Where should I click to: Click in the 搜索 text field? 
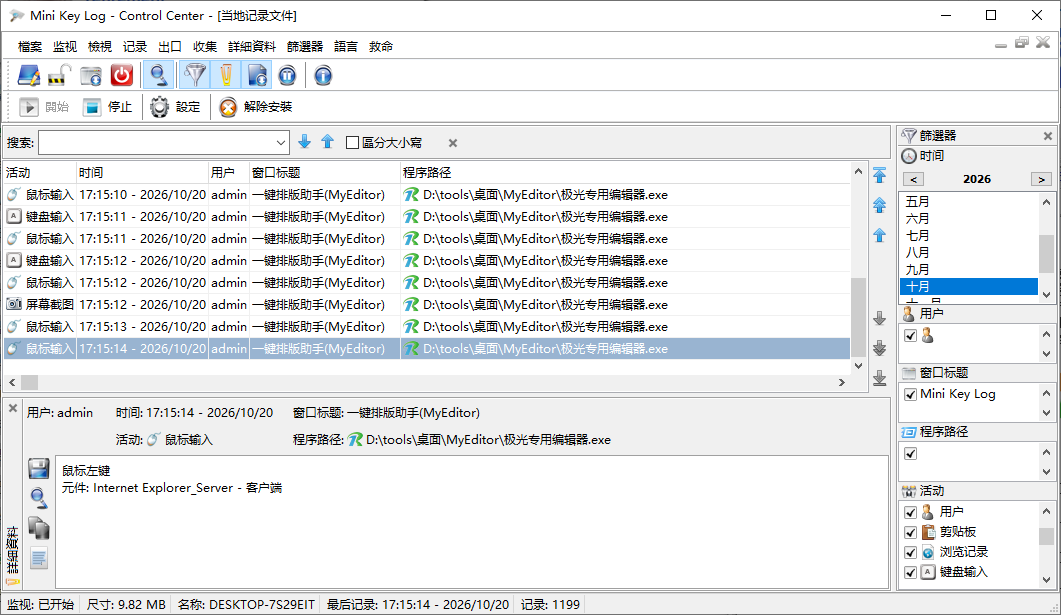click(x=156, y=143)
